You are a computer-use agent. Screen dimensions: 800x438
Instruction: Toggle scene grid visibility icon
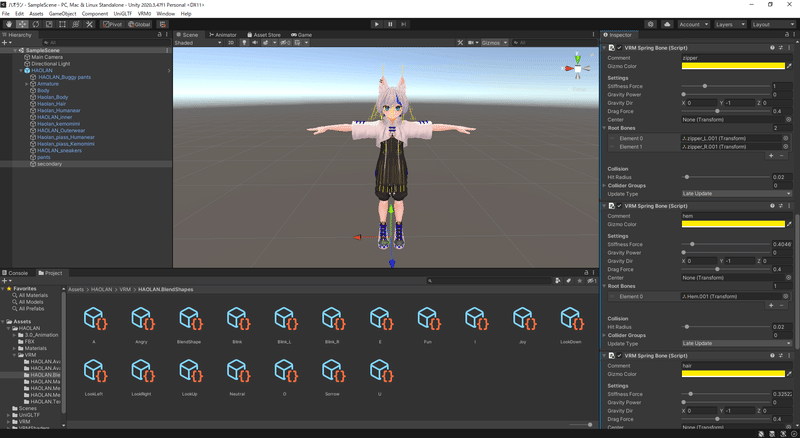[x=297, y=43]
